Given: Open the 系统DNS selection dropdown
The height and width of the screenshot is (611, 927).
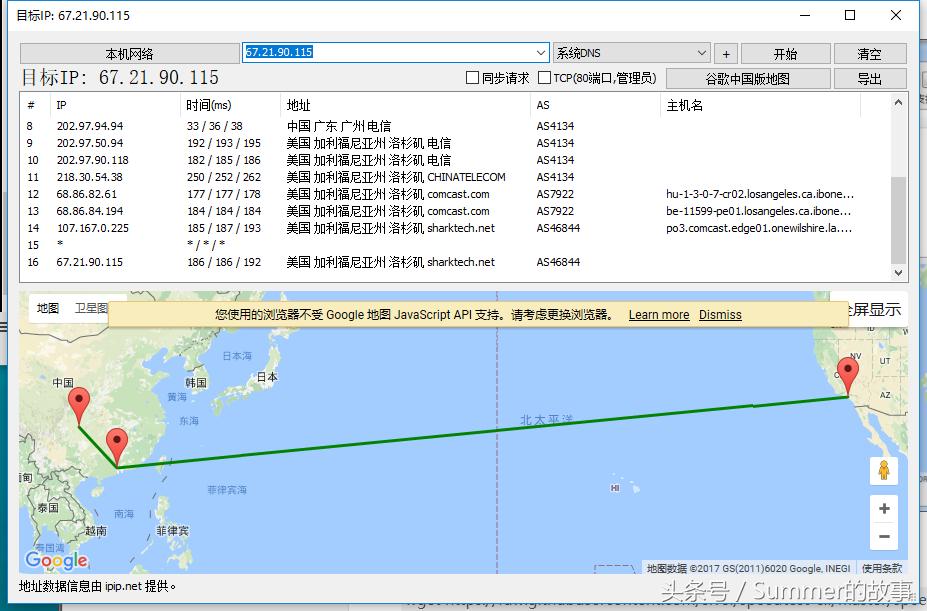Looking at the screenshot, I should tap(704, 52).
